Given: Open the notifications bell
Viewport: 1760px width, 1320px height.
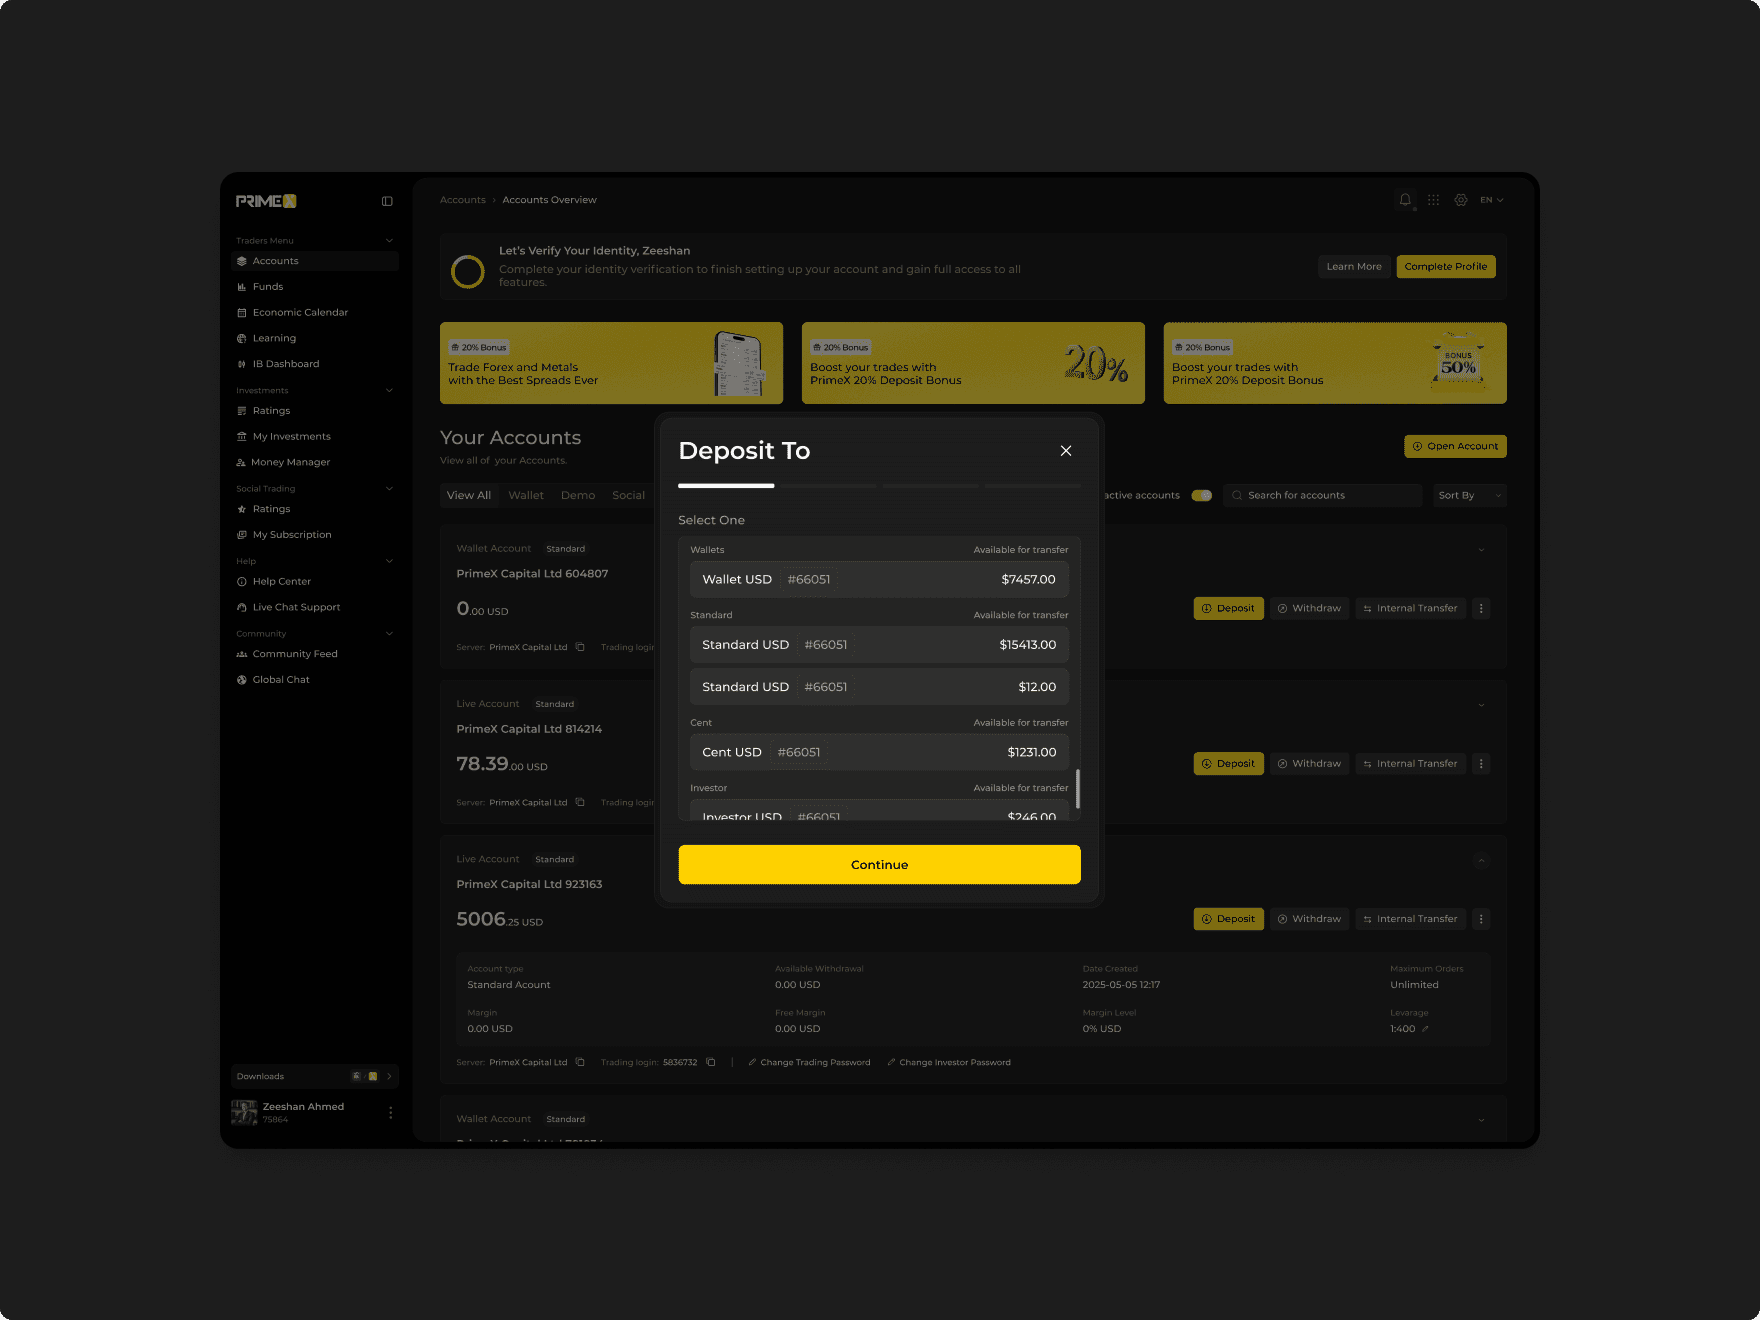Looking at the screenshot, I should [1405, 200].
